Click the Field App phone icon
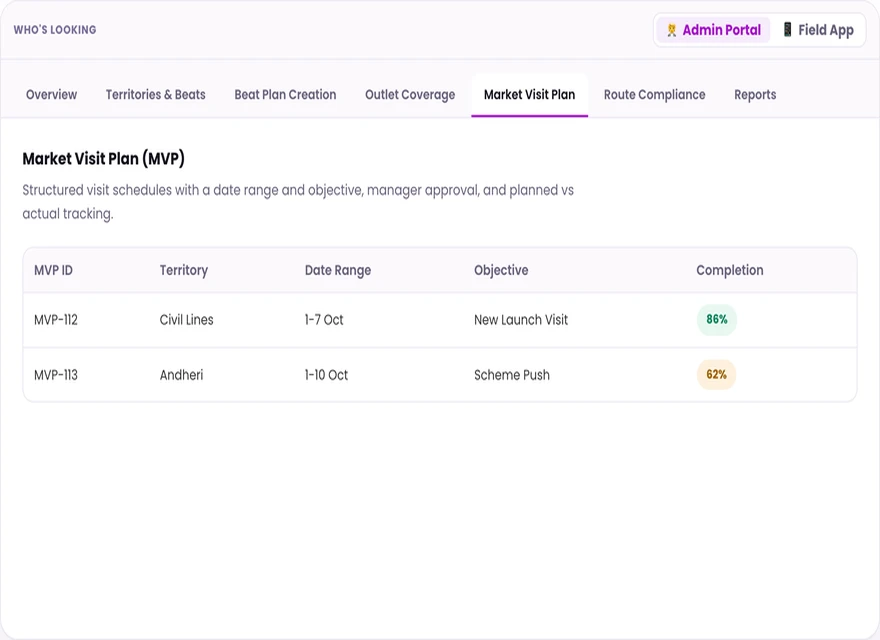The height and width of the screenshot is (640, 880). 787,30
